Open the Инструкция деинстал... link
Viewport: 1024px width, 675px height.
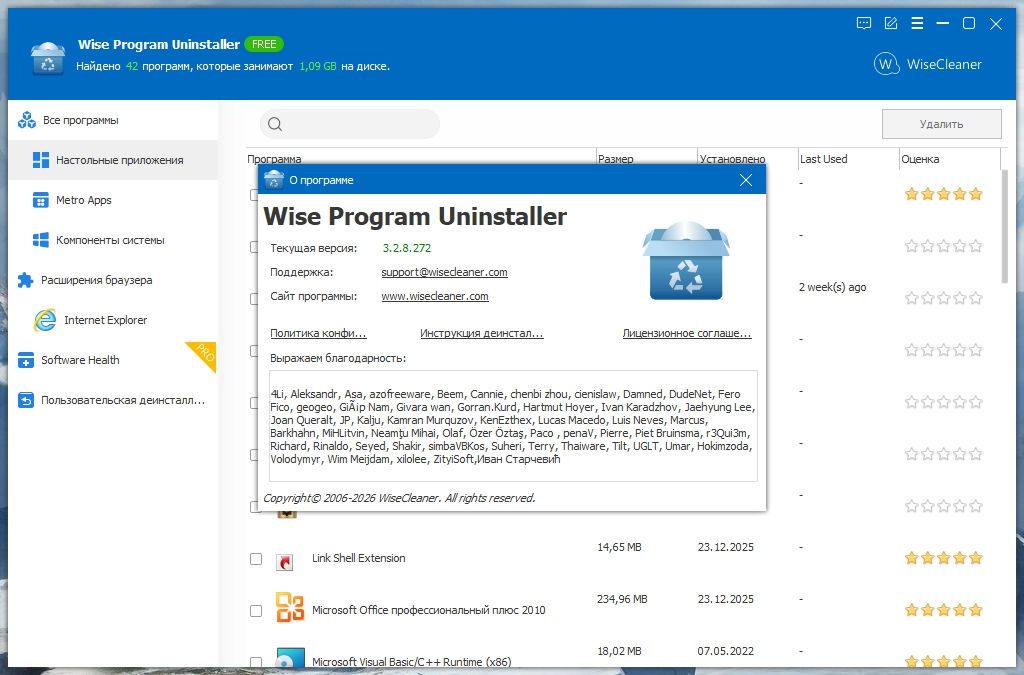click(481, 333)
